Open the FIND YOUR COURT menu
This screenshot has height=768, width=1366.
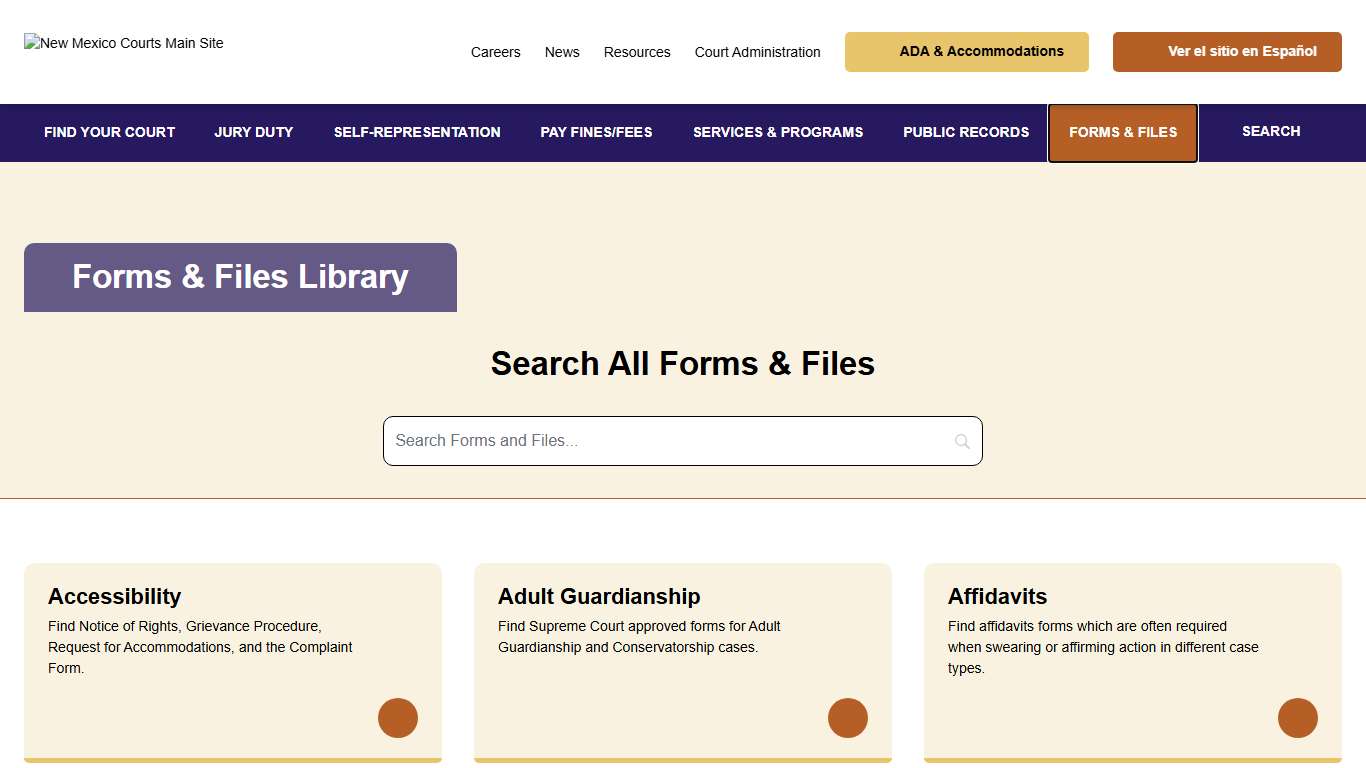click(109, 132)
